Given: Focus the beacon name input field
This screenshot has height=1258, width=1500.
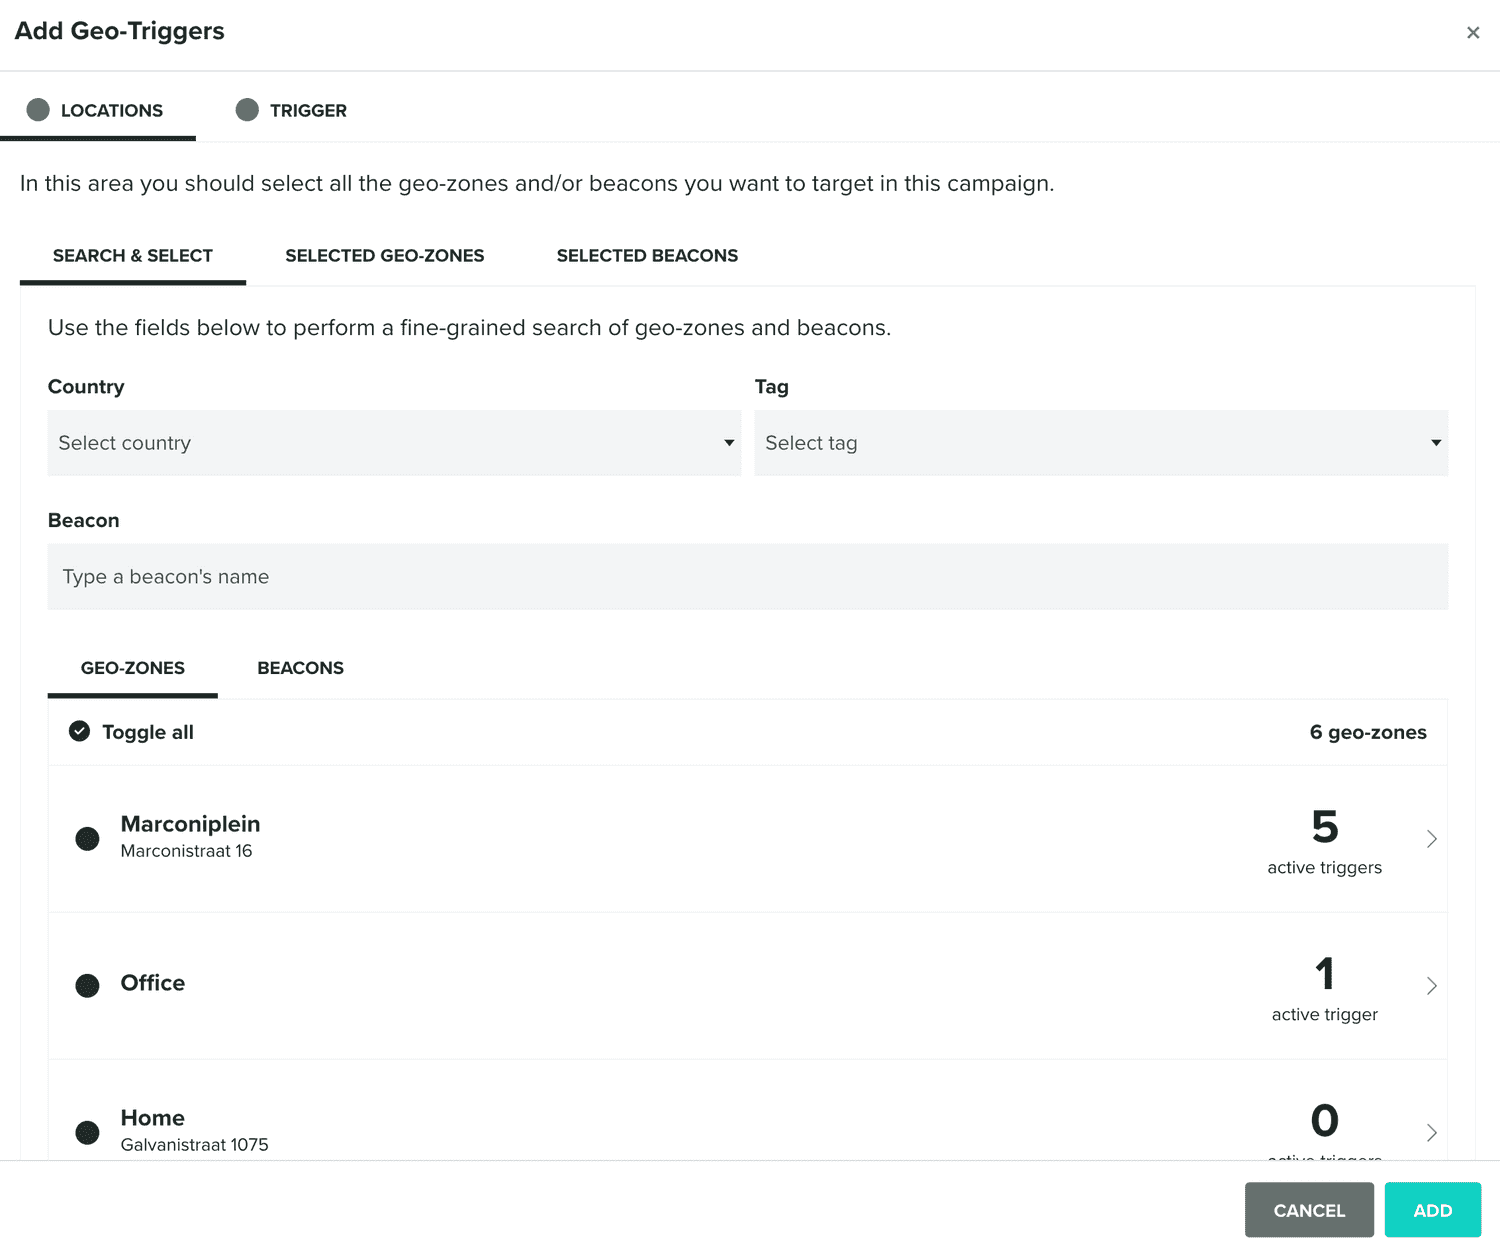Looking at the screenshot, I should tap(748, 577).
